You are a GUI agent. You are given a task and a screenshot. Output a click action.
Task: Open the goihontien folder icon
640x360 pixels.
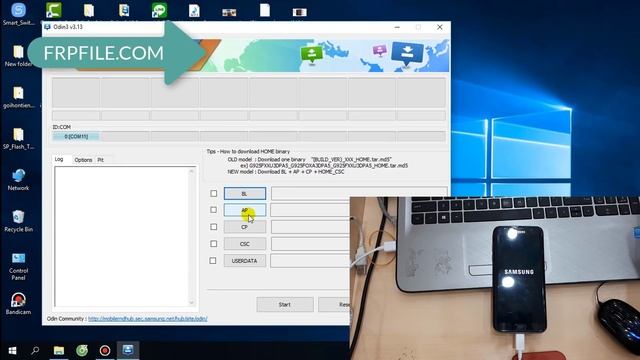click(18, 97)
